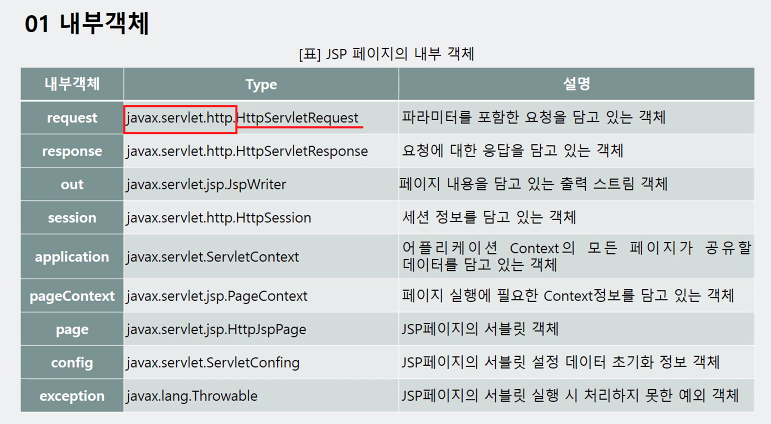The height and width of the screenshot is (424, 771).
Task: Click description 'JSP페이지의 서블릿 설정 데이터 초기화 정보 객체'
Action: click(561, 362)
